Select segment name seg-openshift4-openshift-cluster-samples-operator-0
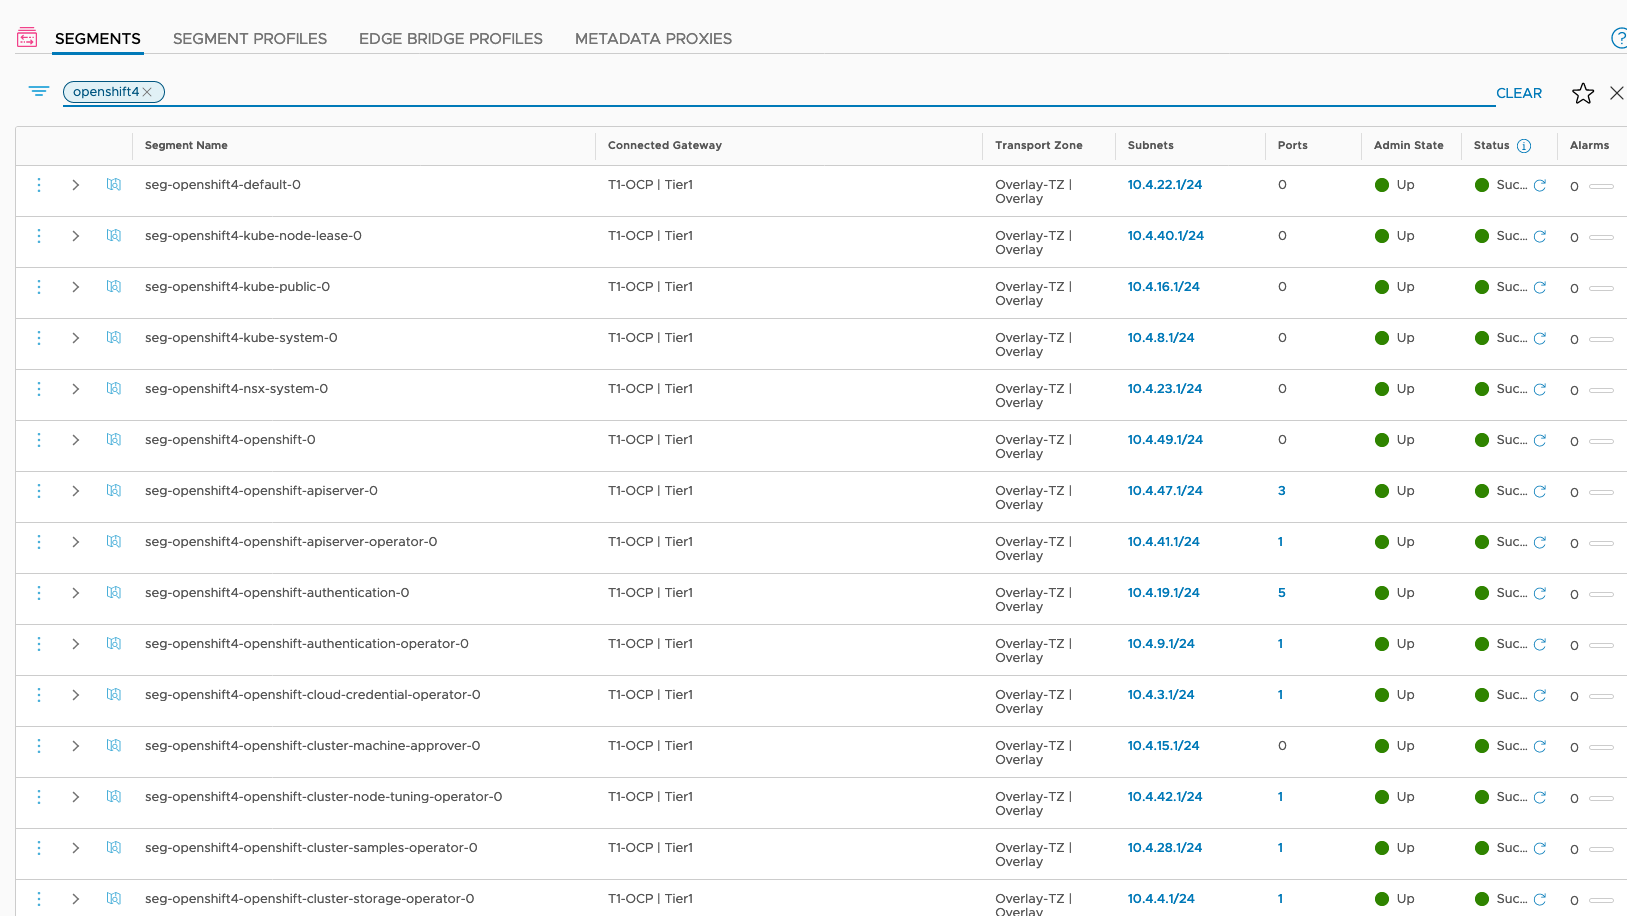This screenshot has height=916, width=1627. [x=311, y=848]
